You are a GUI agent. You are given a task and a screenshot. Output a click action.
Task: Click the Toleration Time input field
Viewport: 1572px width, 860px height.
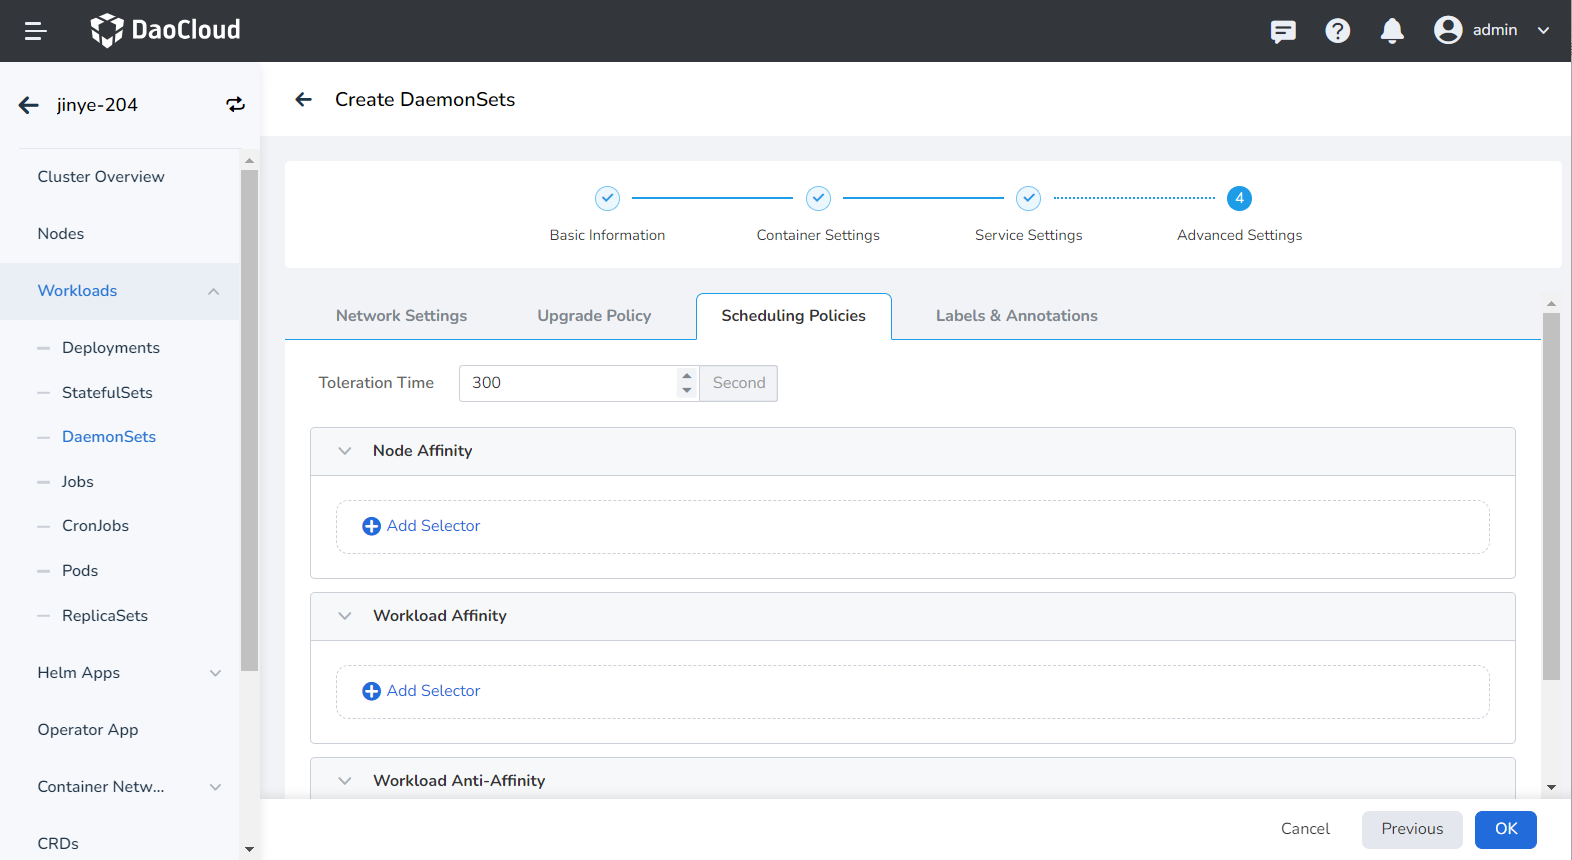coord(567,383)
